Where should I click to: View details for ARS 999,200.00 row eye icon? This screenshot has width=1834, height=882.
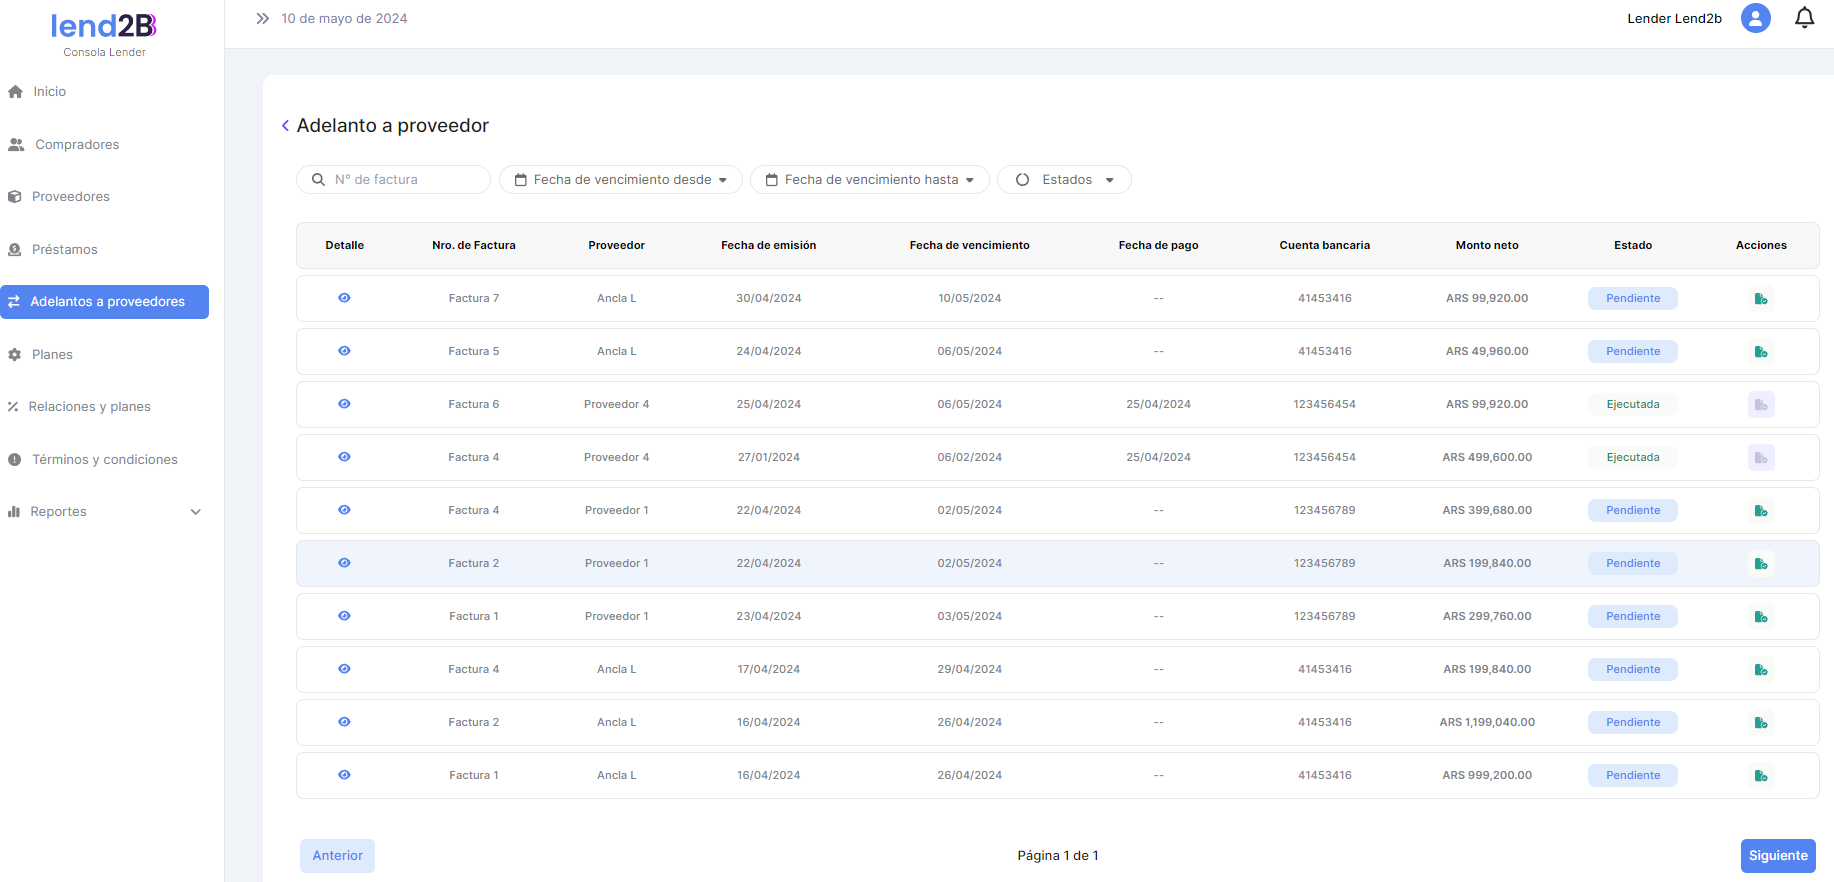coord(344,775)
